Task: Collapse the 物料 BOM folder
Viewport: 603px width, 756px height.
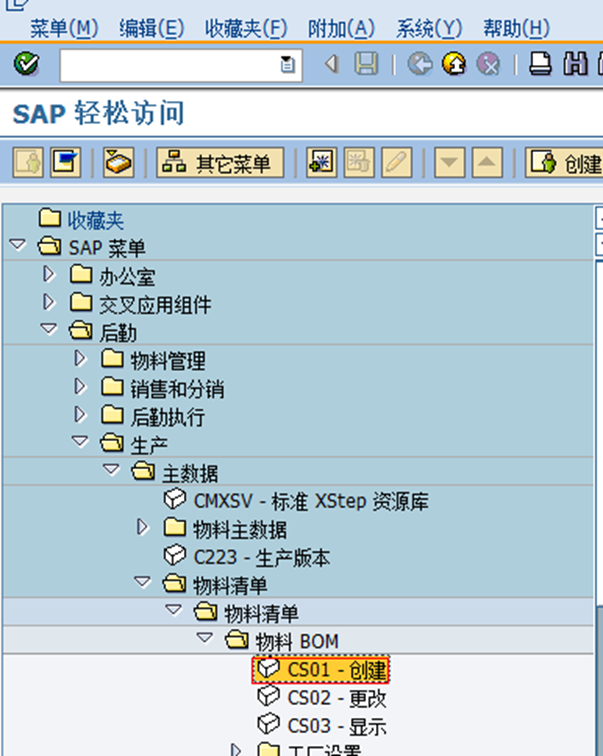Action: [205, 638]
